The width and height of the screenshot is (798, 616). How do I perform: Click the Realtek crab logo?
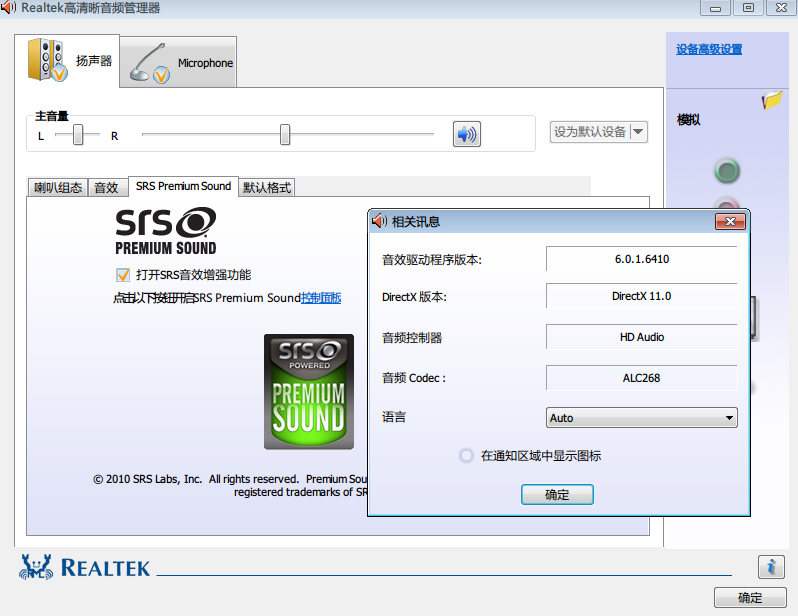[36, 567]
